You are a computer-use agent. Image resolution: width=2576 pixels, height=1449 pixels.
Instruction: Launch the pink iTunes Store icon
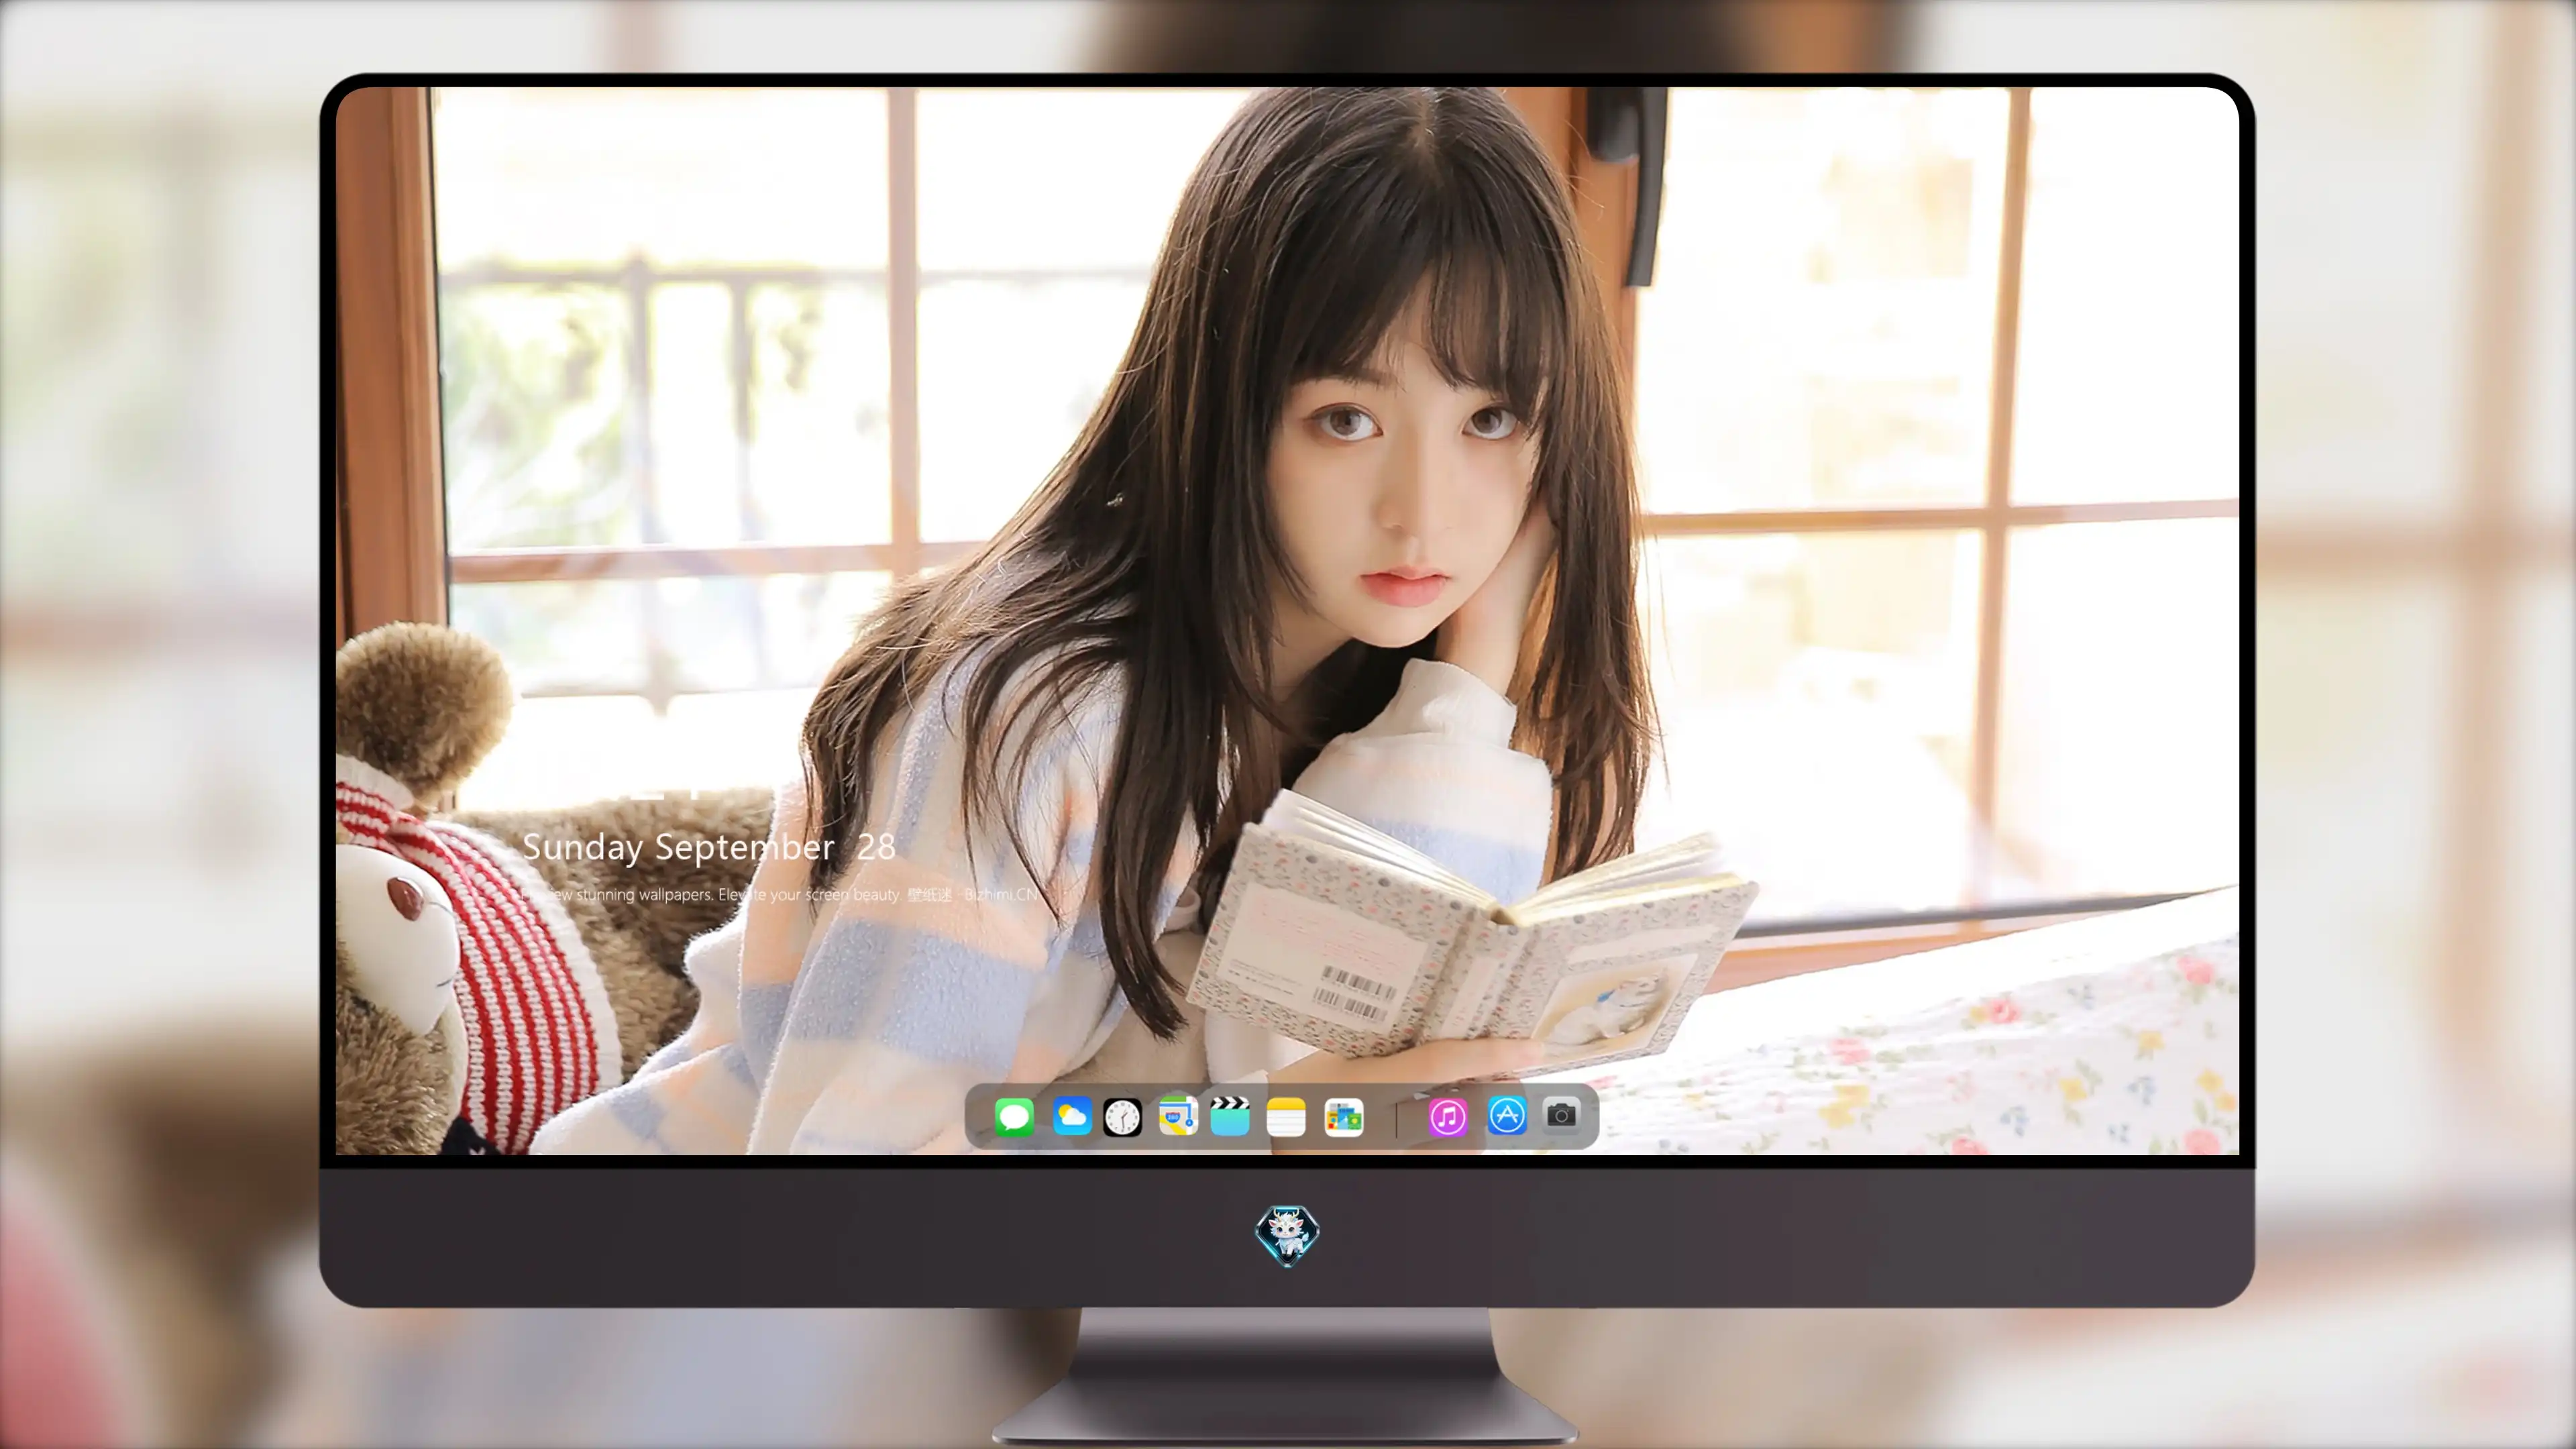[1447, 1117]
